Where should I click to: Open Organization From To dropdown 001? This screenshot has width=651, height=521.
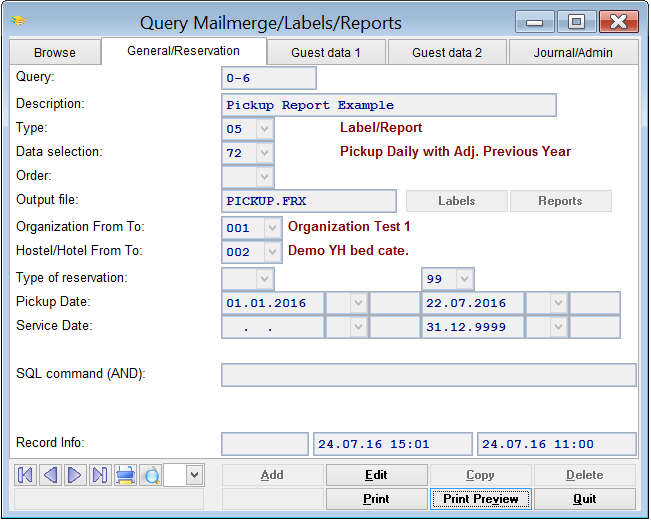point(272,228)
